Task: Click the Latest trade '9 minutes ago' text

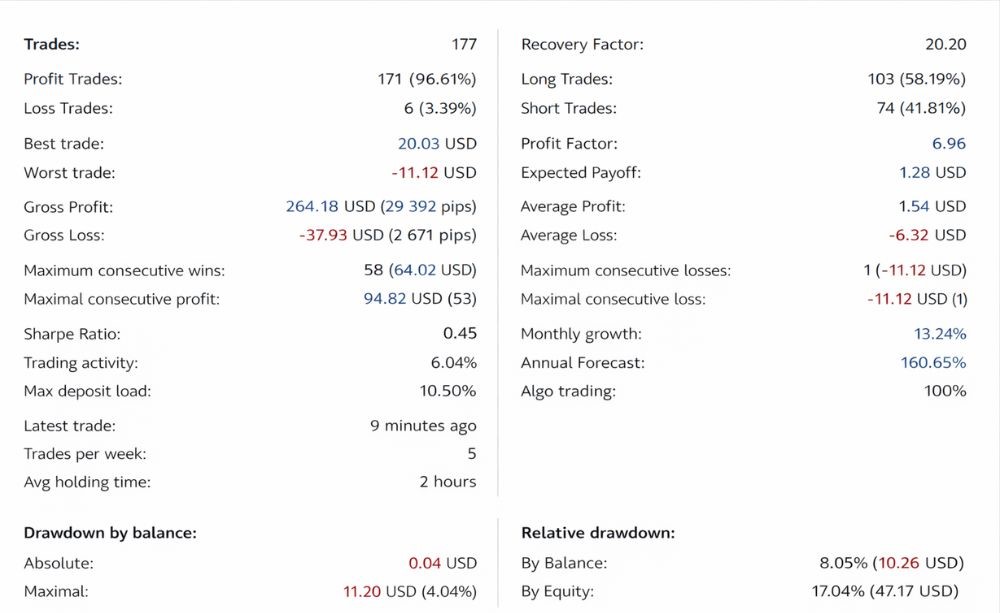Action: tap(423, 426)
